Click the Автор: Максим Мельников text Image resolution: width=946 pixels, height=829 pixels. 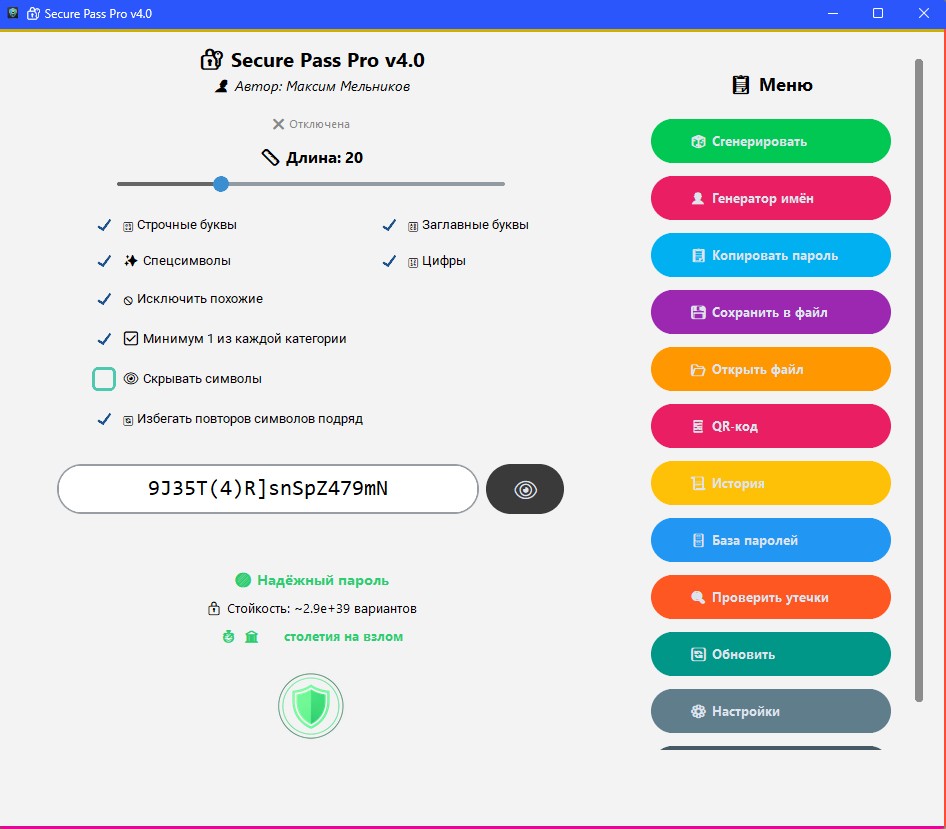322,86
